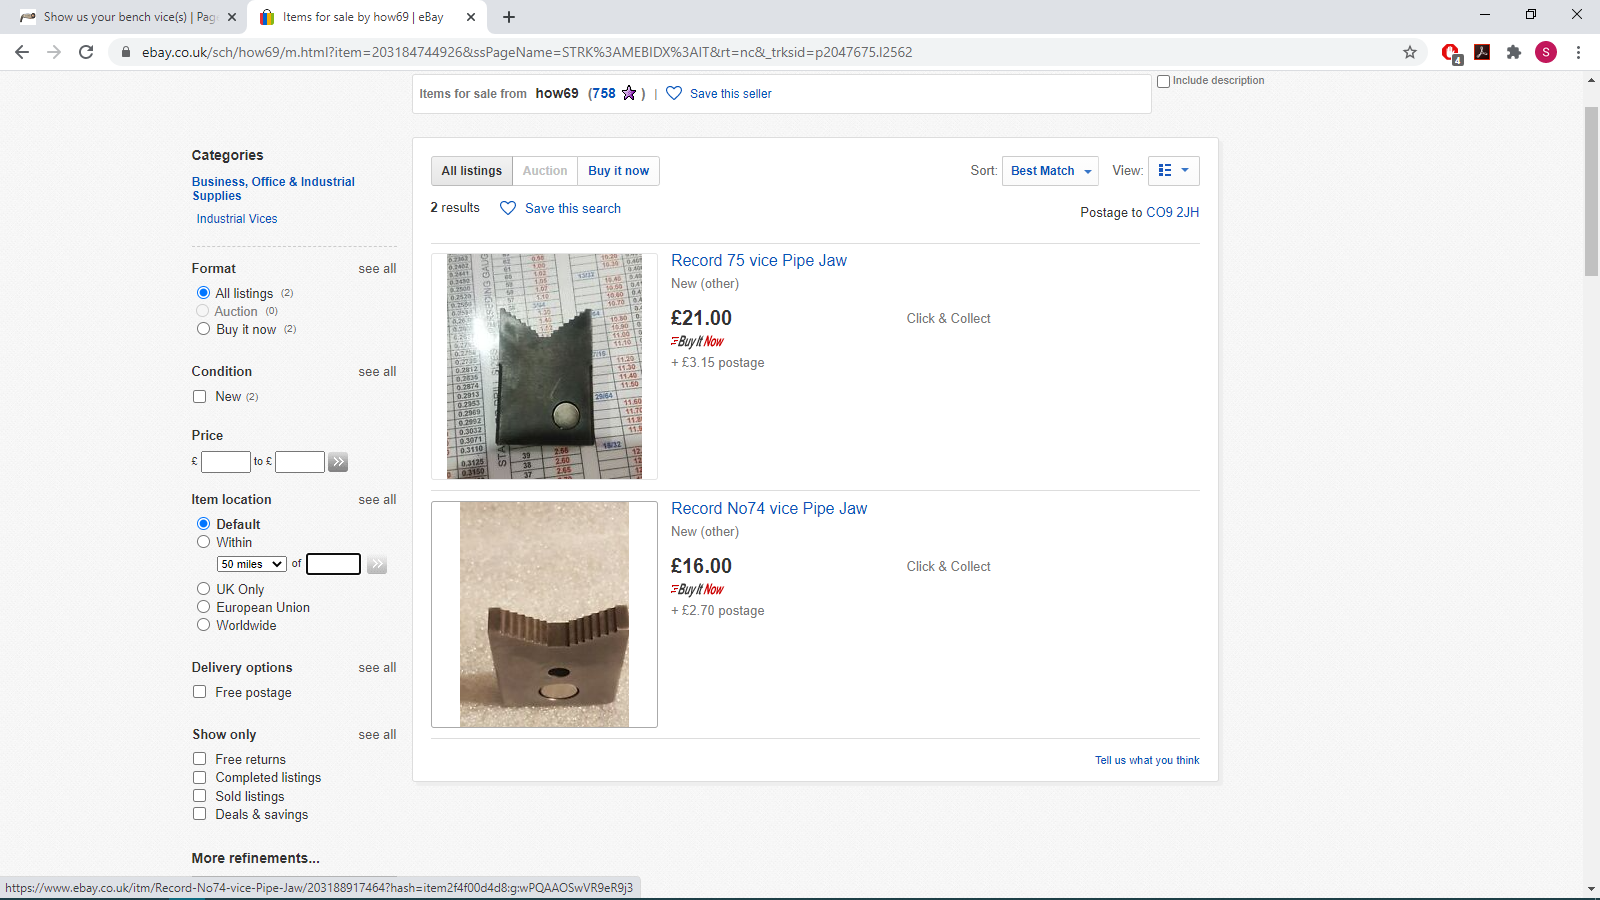Submit the price range arrow button
This screenshot has width=1600, height=900.
(x=338, y=462)
